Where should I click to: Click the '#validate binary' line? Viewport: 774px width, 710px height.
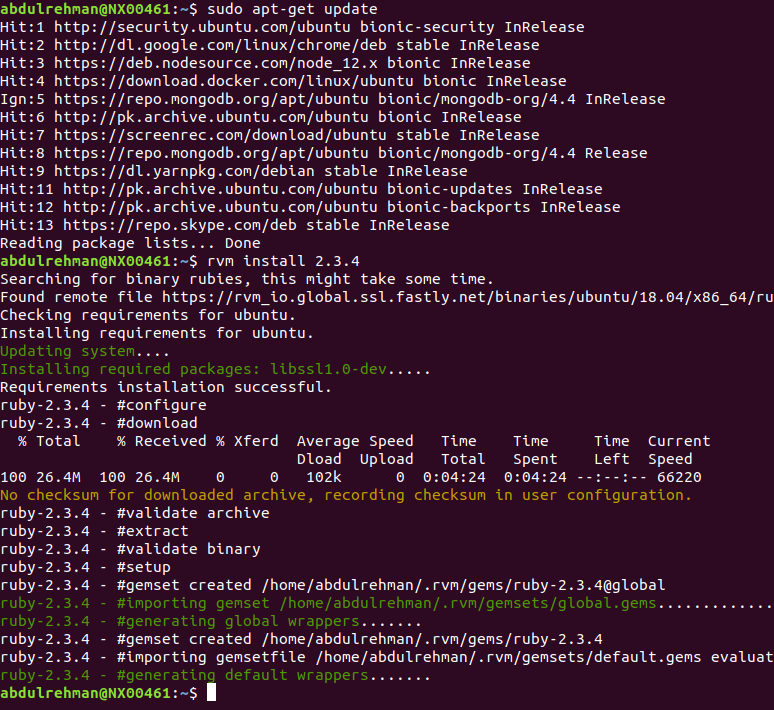tap(130, 550)
